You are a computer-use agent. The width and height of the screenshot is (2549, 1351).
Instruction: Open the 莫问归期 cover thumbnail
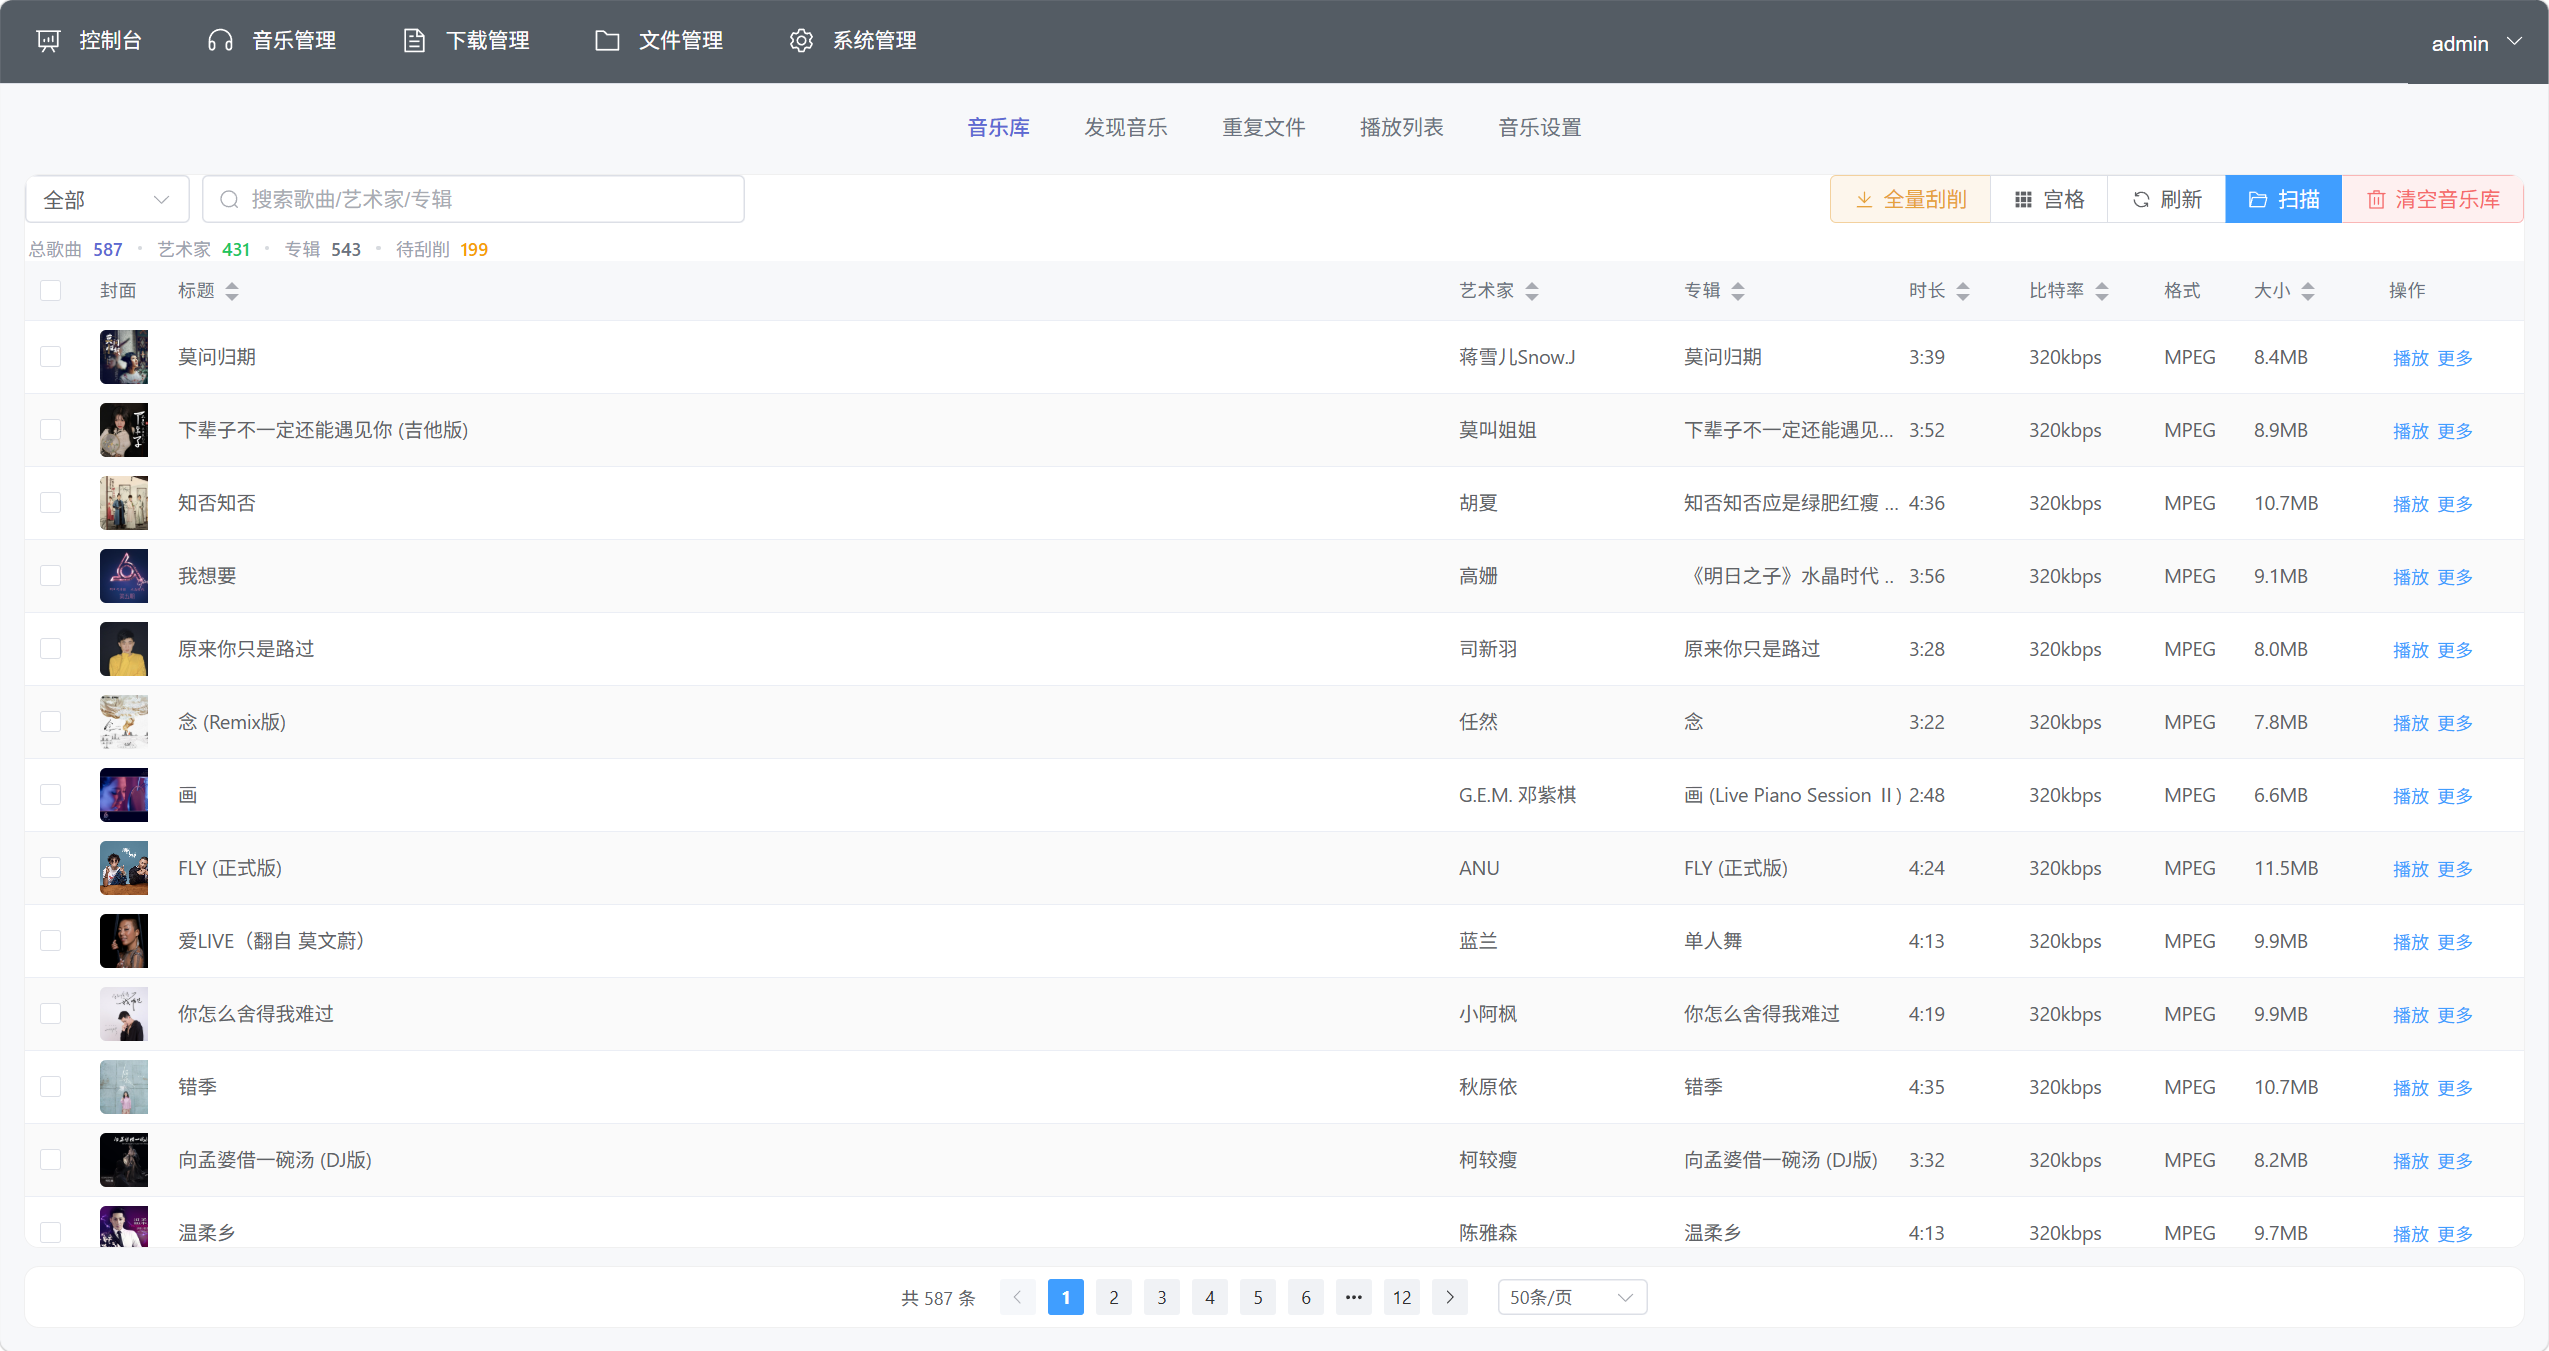click(124, 357)
